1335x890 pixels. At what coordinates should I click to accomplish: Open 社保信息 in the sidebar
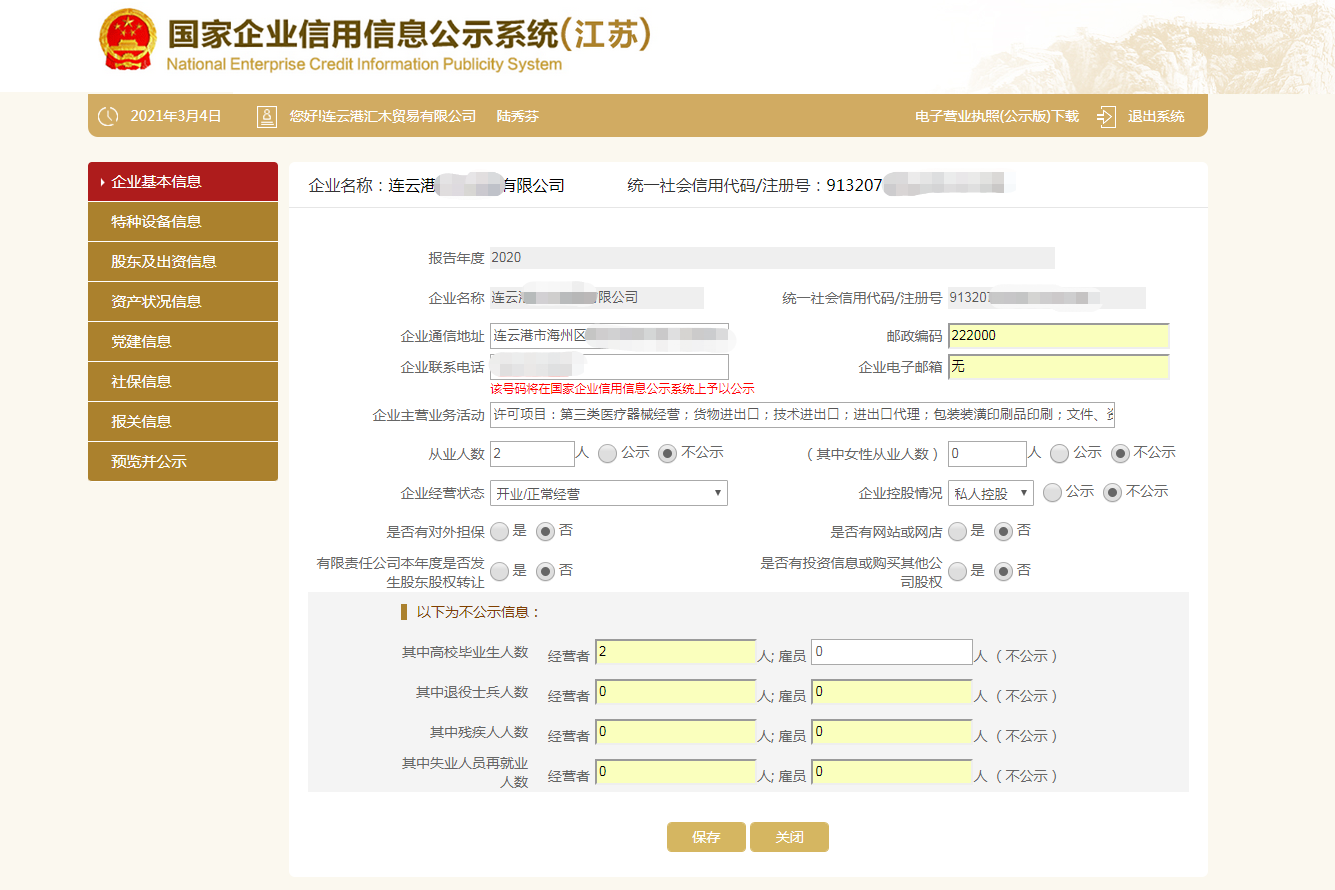183,382
